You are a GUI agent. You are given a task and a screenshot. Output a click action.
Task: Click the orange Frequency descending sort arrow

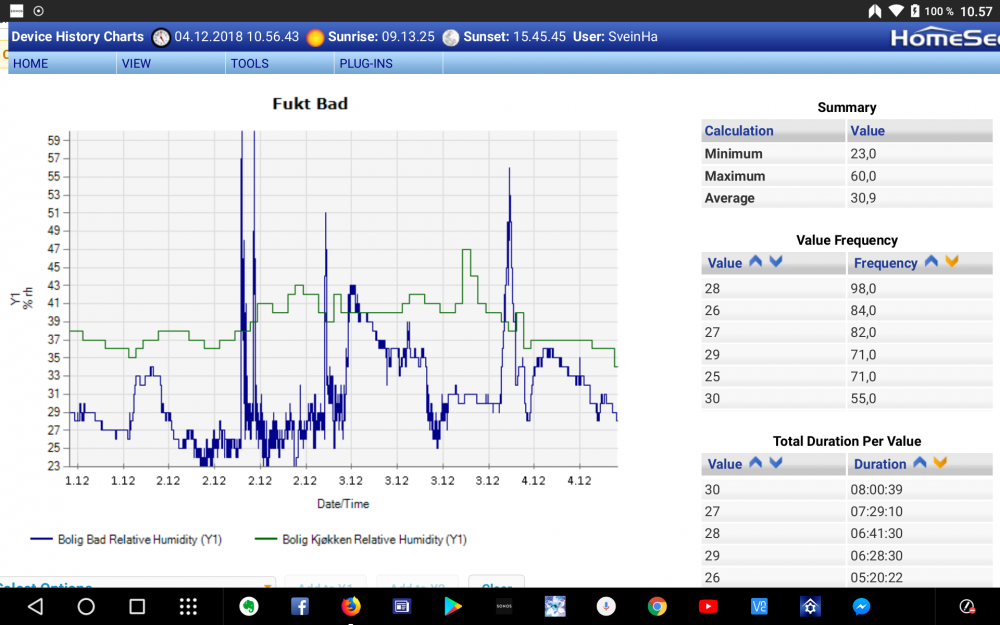[x=951, y=262]
